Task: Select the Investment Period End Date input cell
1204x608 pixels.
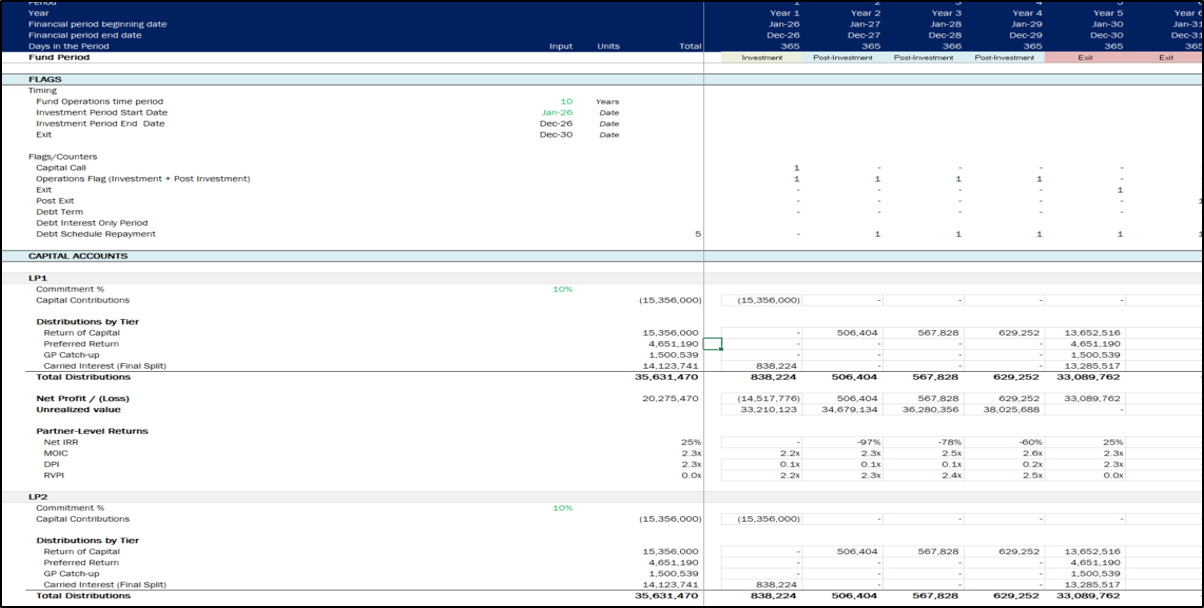Action: click(x=556, y=124)
